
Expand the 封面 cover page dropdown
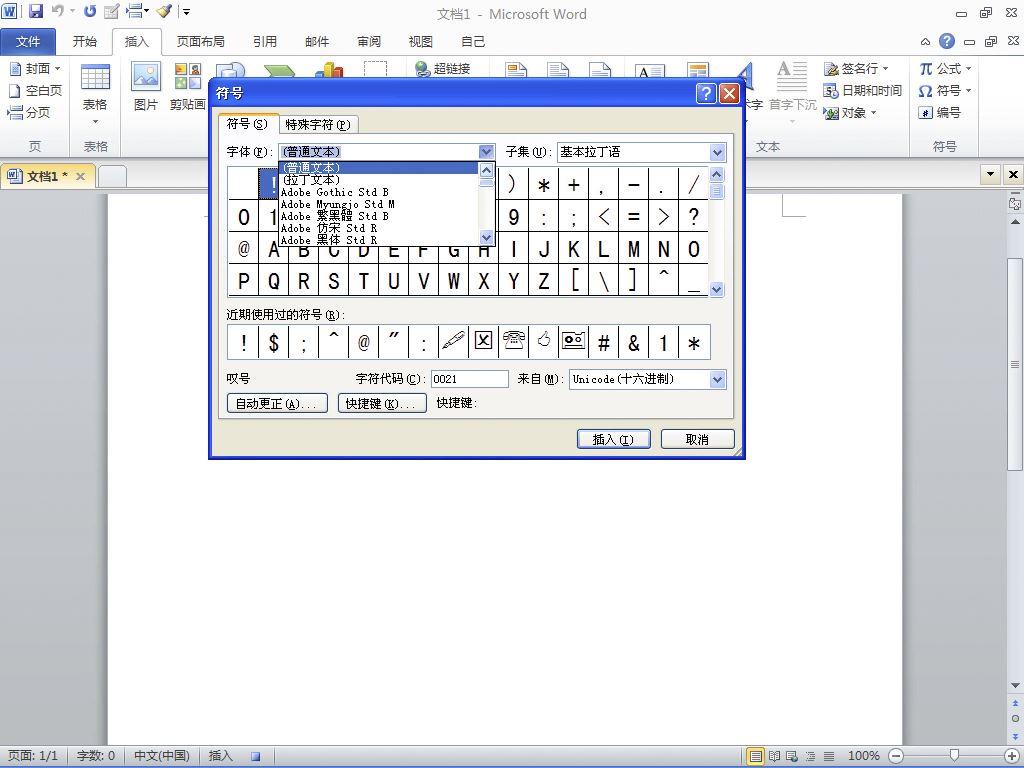(x=57, y=69)
